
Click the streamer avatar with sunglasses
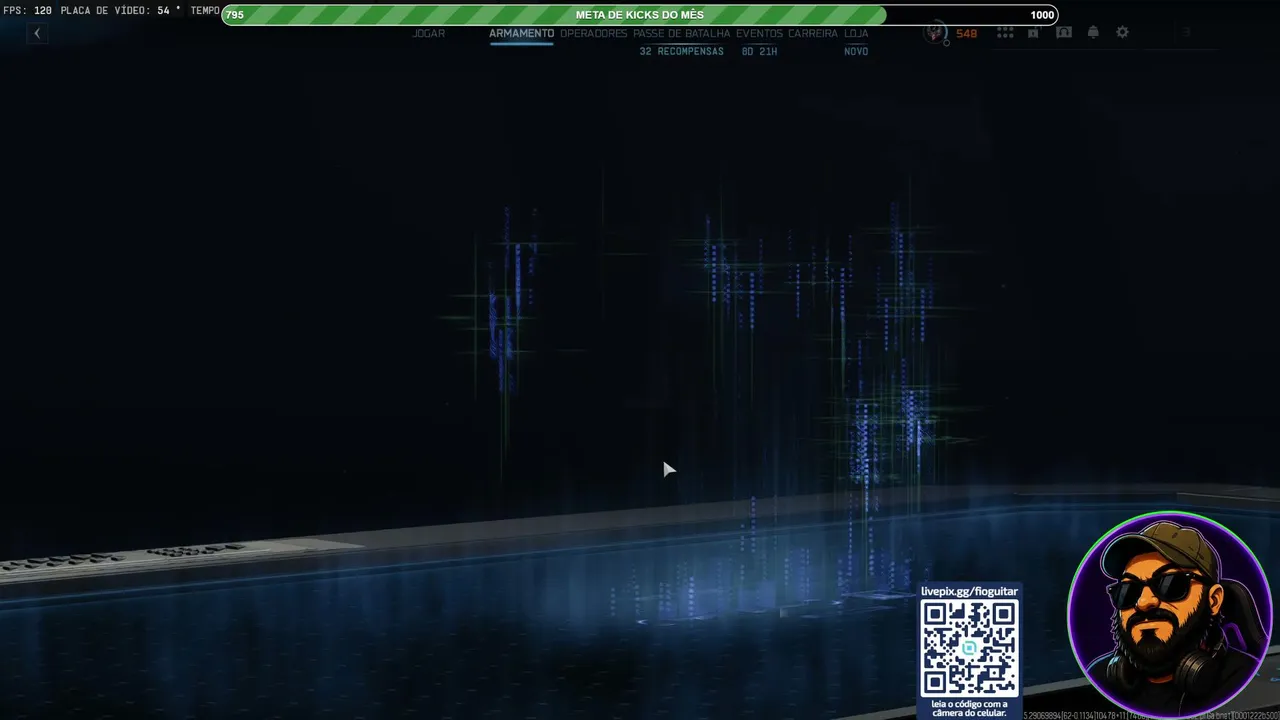click(x=1169, y=614)
